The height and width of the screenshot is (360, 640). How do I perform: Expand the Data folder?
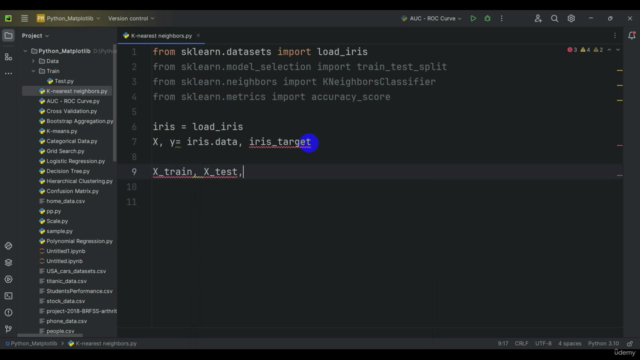click(x=33, y=61)
